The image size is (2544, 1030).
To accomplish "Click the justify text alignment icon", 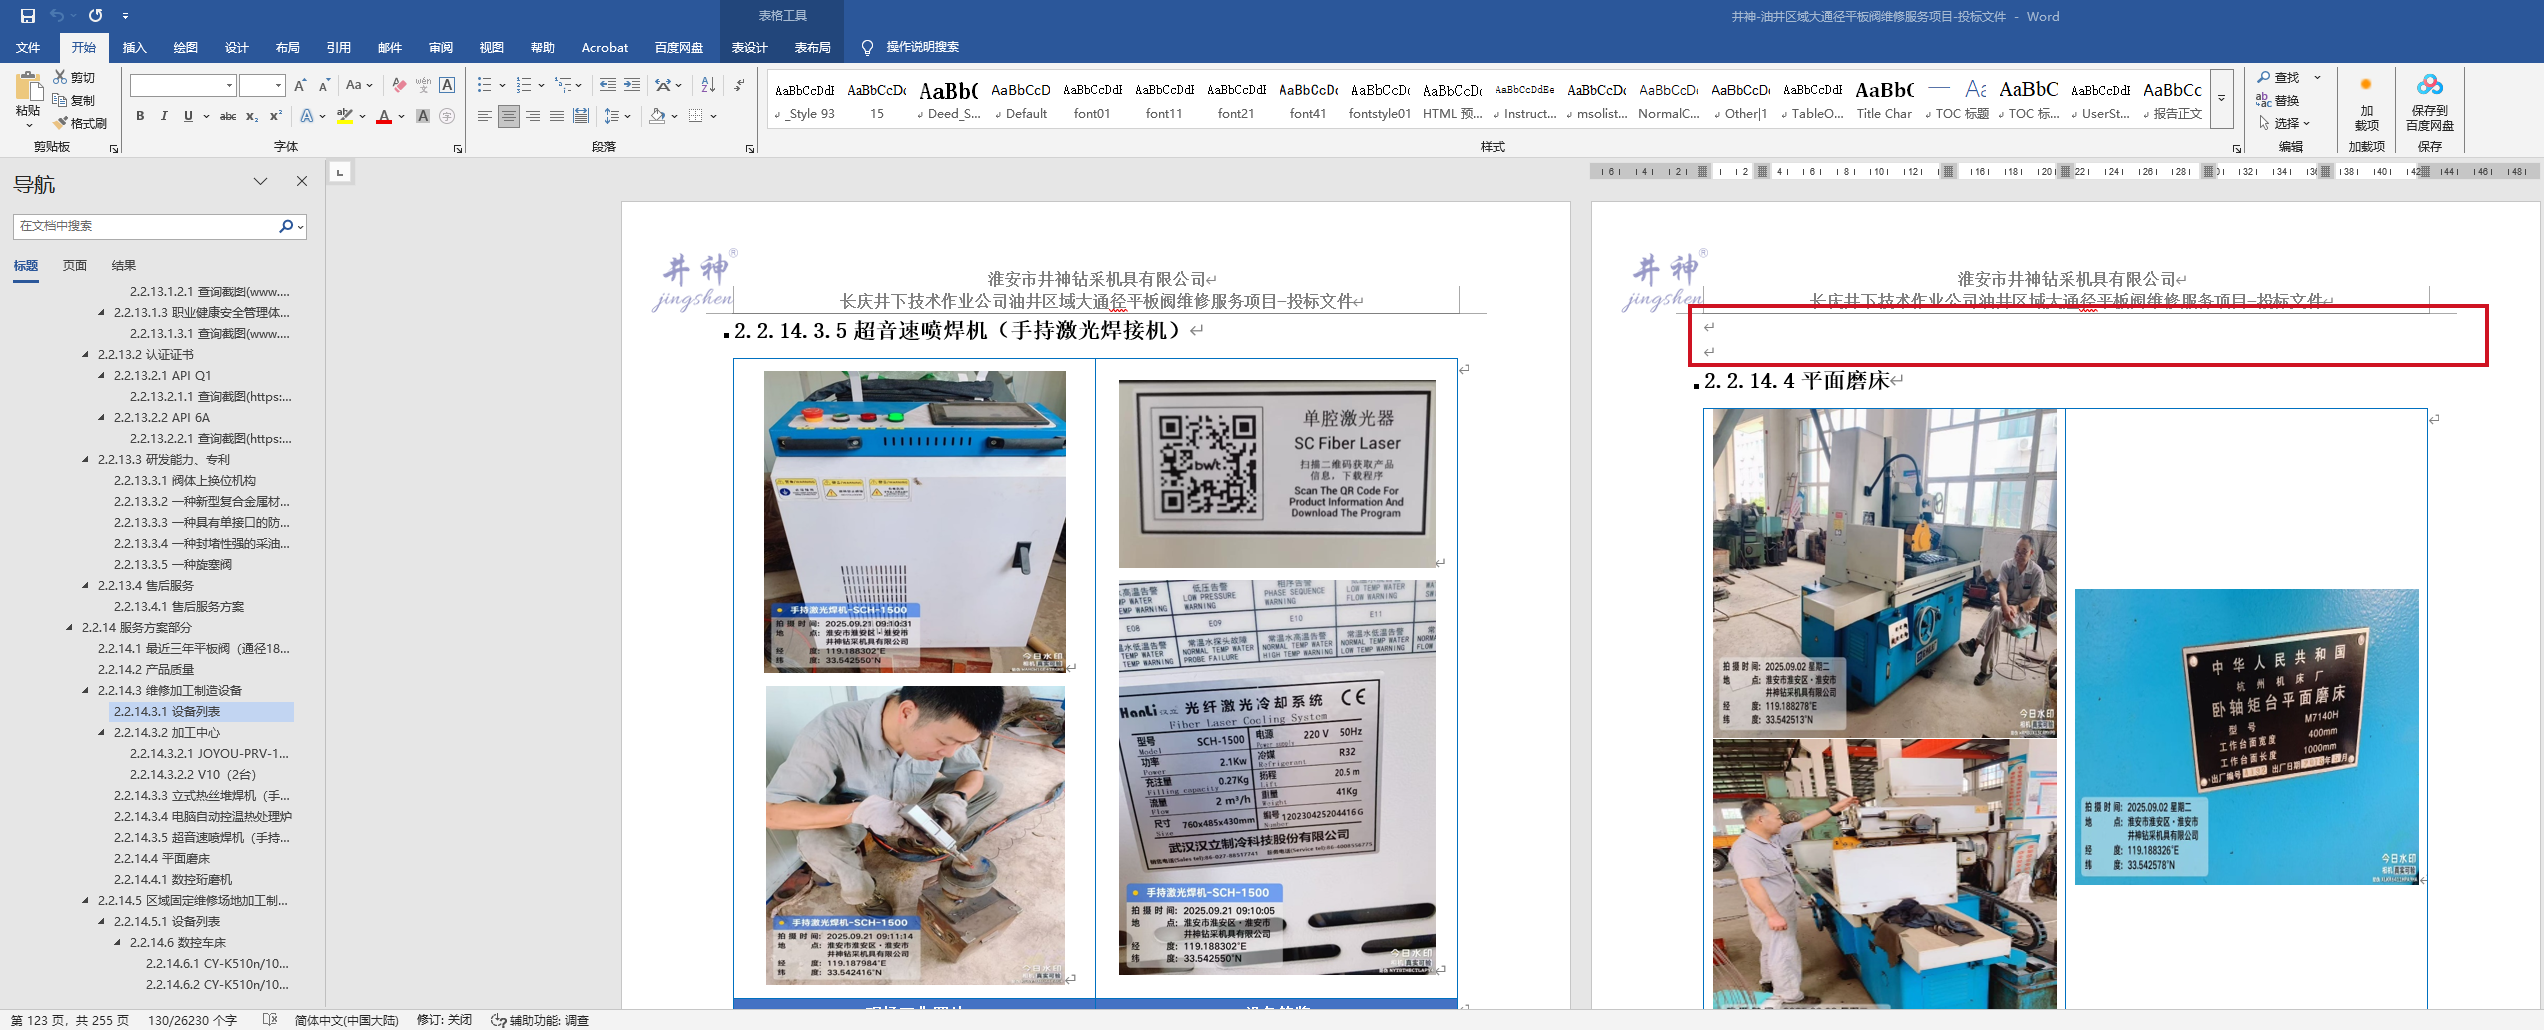I will point(557,116).
